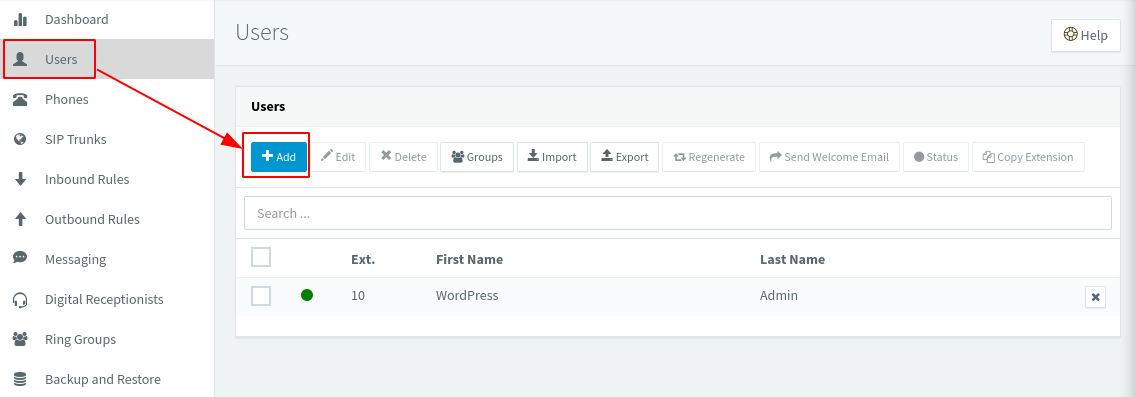This screenshot has height=397, width=1135.
Task: Open Inbound Rules down-arrow icon
Action: click(20, 179)
